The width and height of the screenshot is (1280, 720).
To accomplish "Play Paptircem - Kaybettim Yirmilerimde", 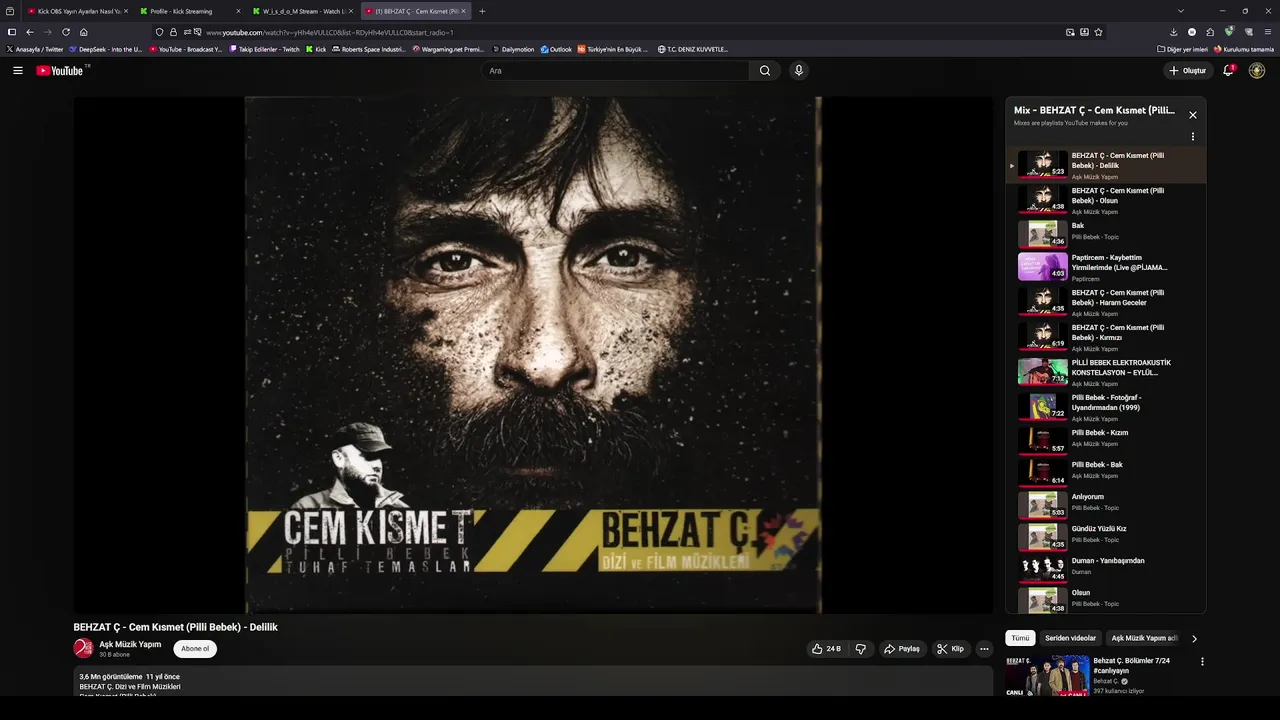I will point(1106,267).
